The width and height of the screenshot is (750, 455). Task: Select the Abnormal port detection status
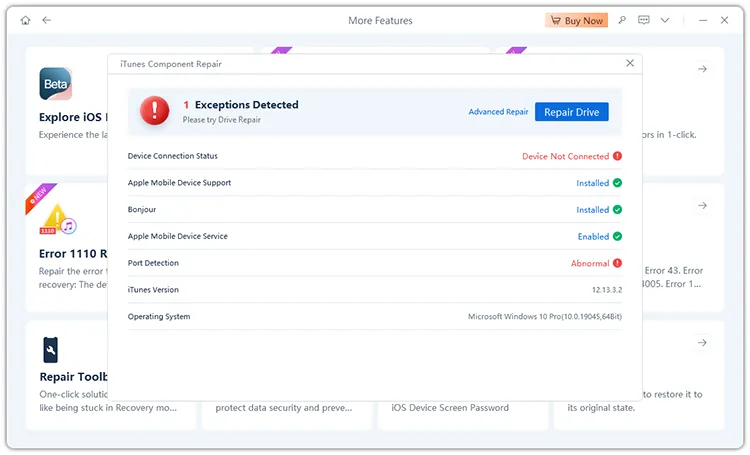tap(590, 264)
